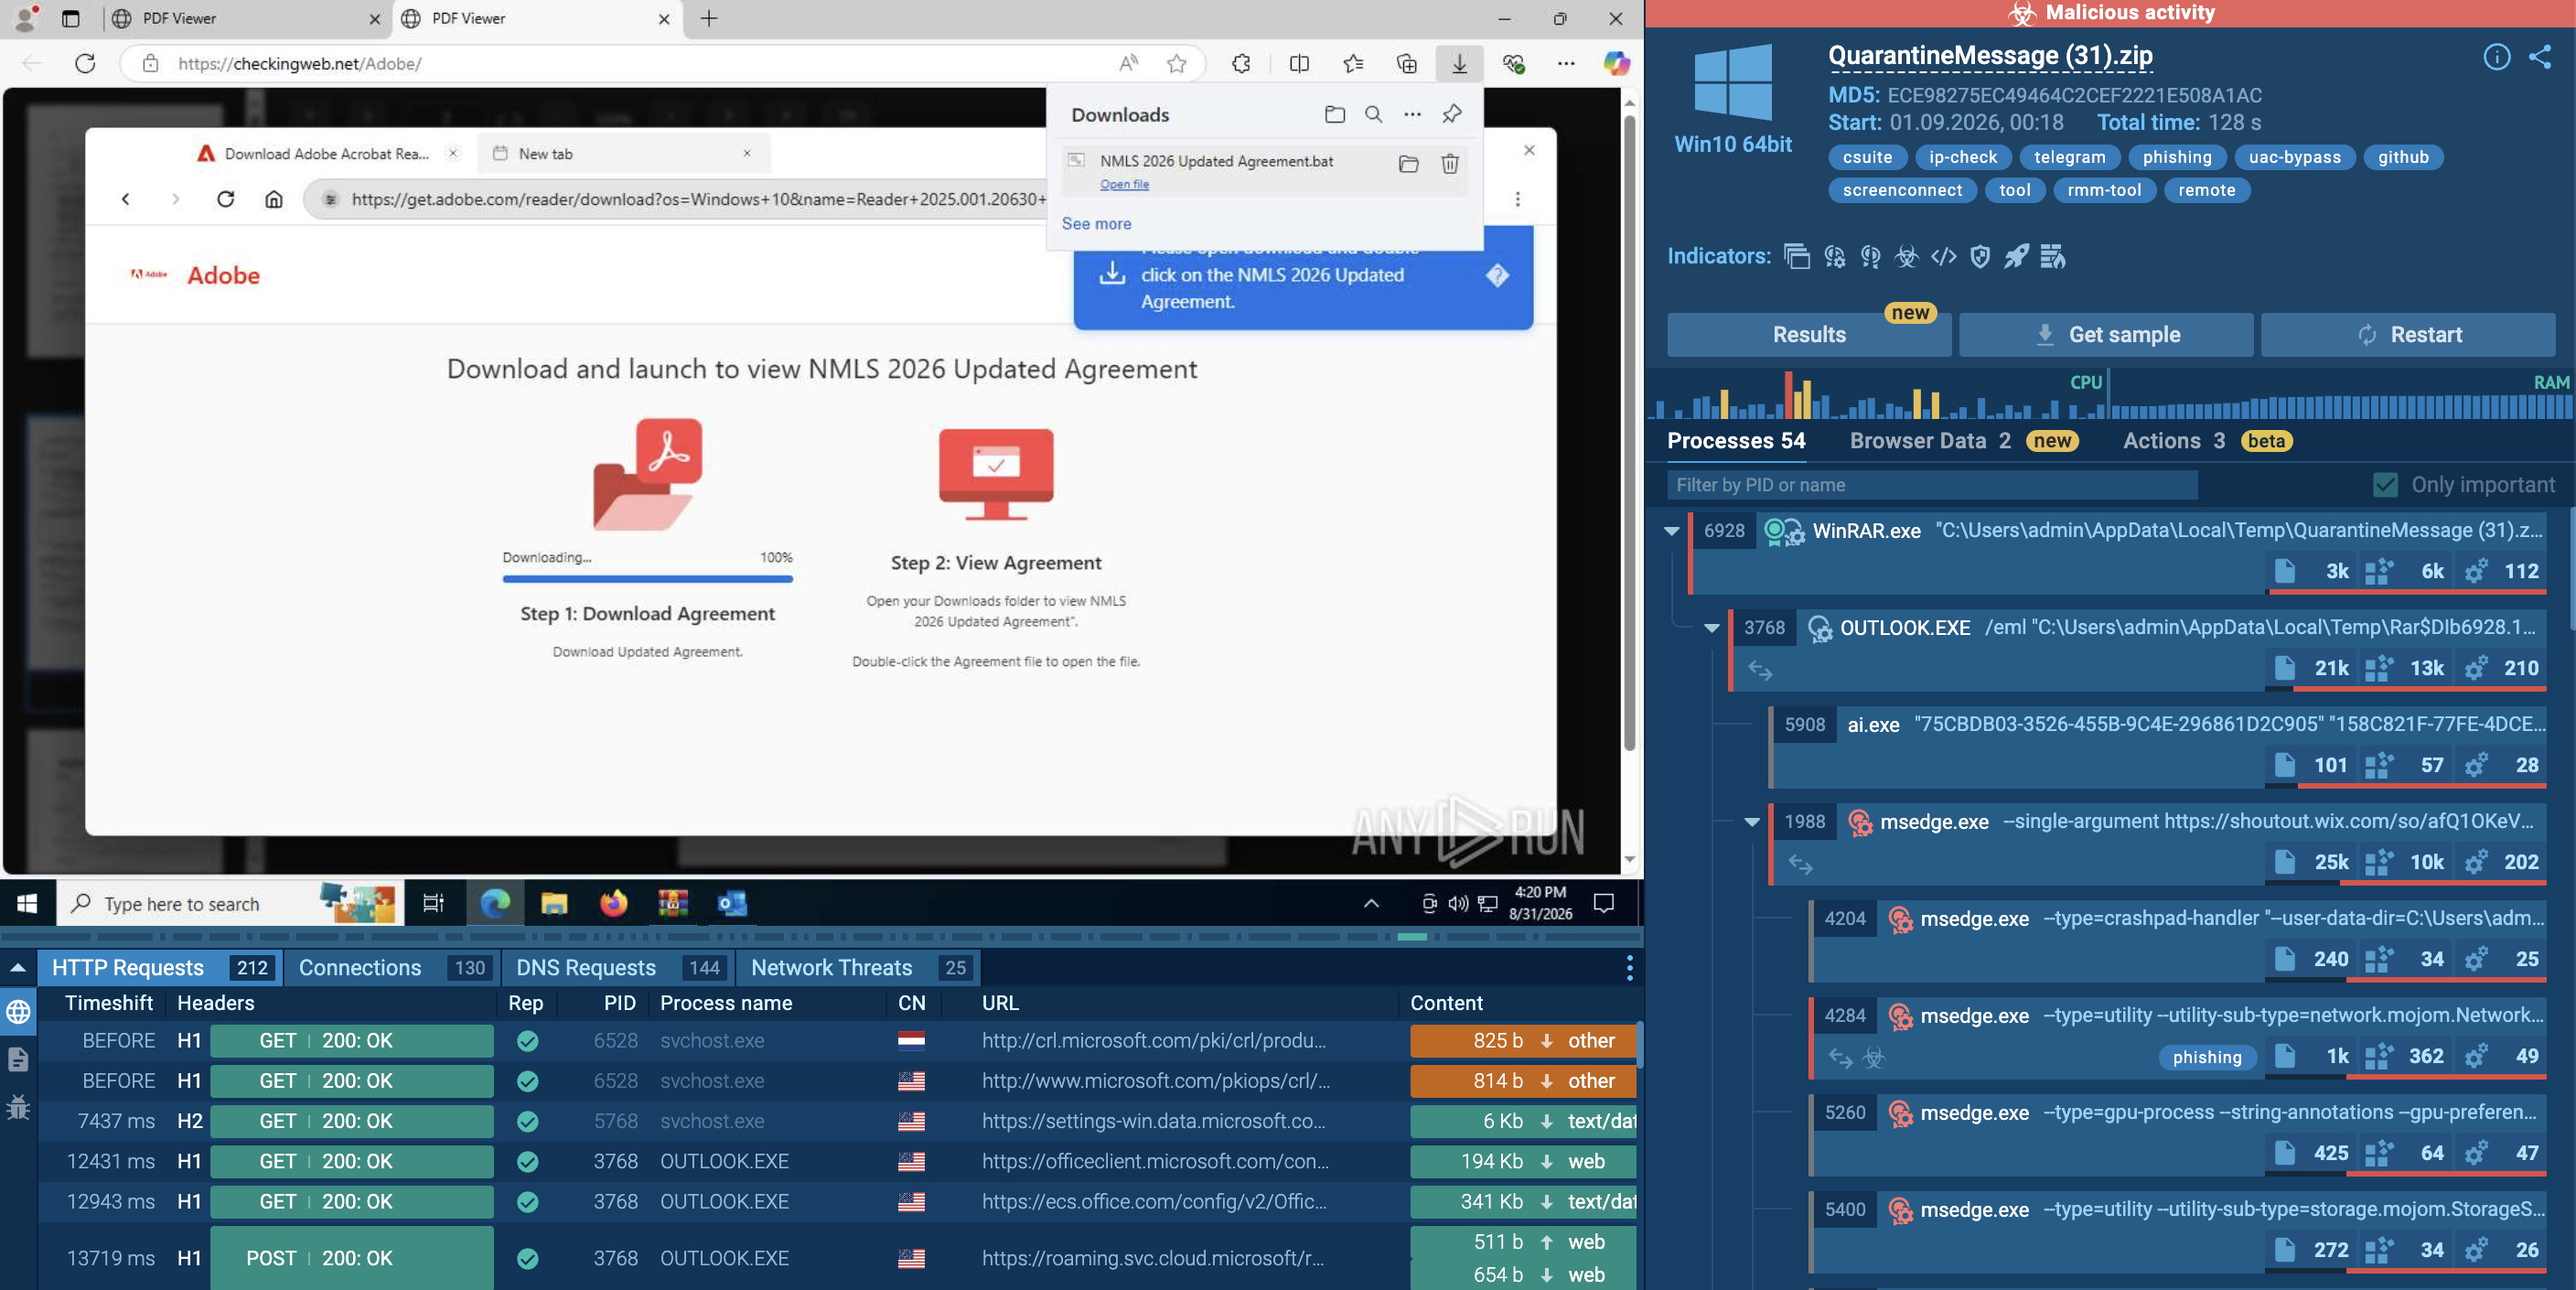Click the share task icon

click(2540, 57)
